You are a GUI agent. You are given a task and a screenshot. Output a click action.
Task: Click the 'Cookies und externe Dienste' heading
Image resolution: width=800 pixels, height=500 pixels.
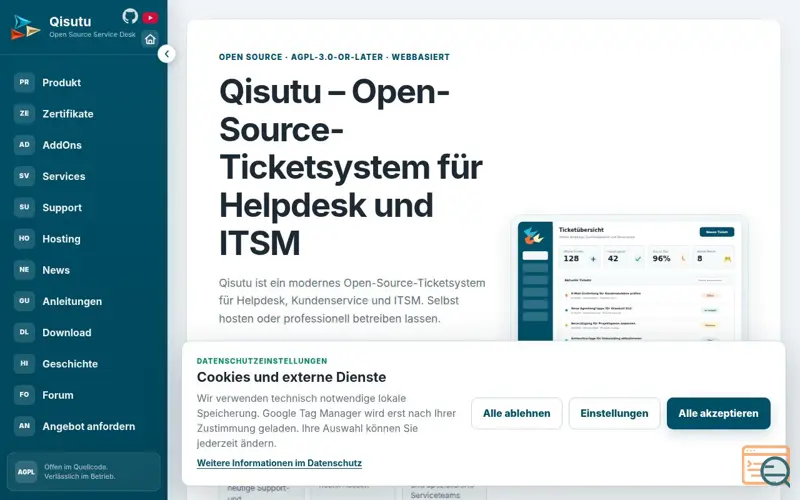pos(291,377)
